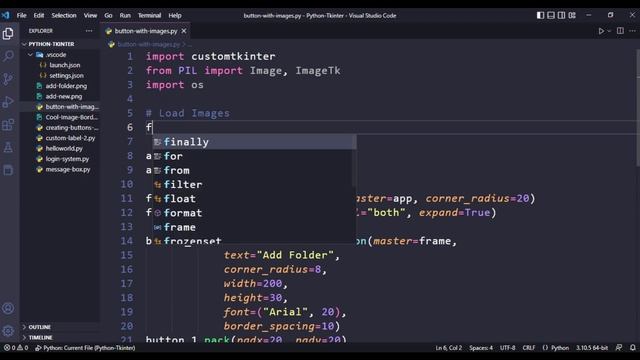Viewport: 640px width, 360px height.
Task: Open the Terminal menu
Action: pos(149,16)
